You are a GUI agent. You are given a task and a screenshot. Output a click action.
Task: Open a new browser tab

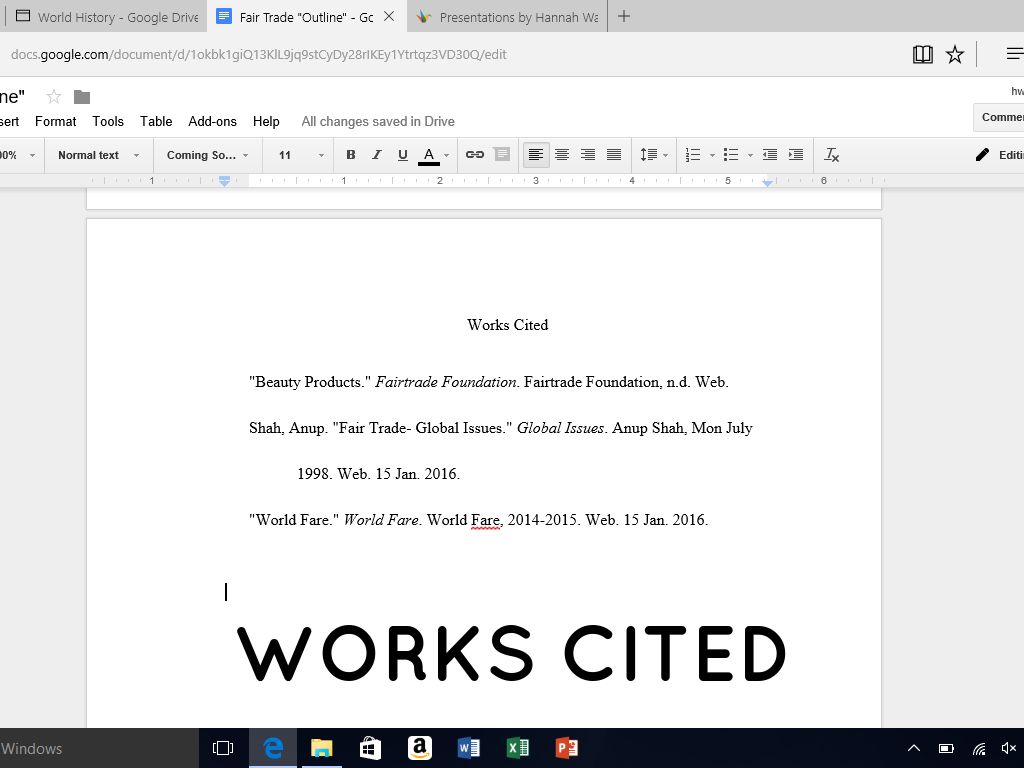click(x=624, y=16)
